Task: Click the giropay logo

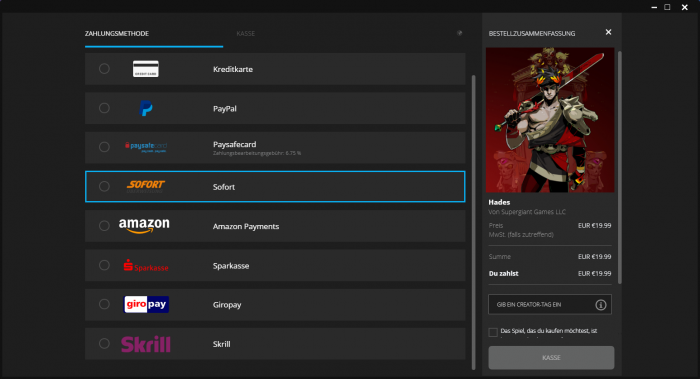Action: pos(146,304)
